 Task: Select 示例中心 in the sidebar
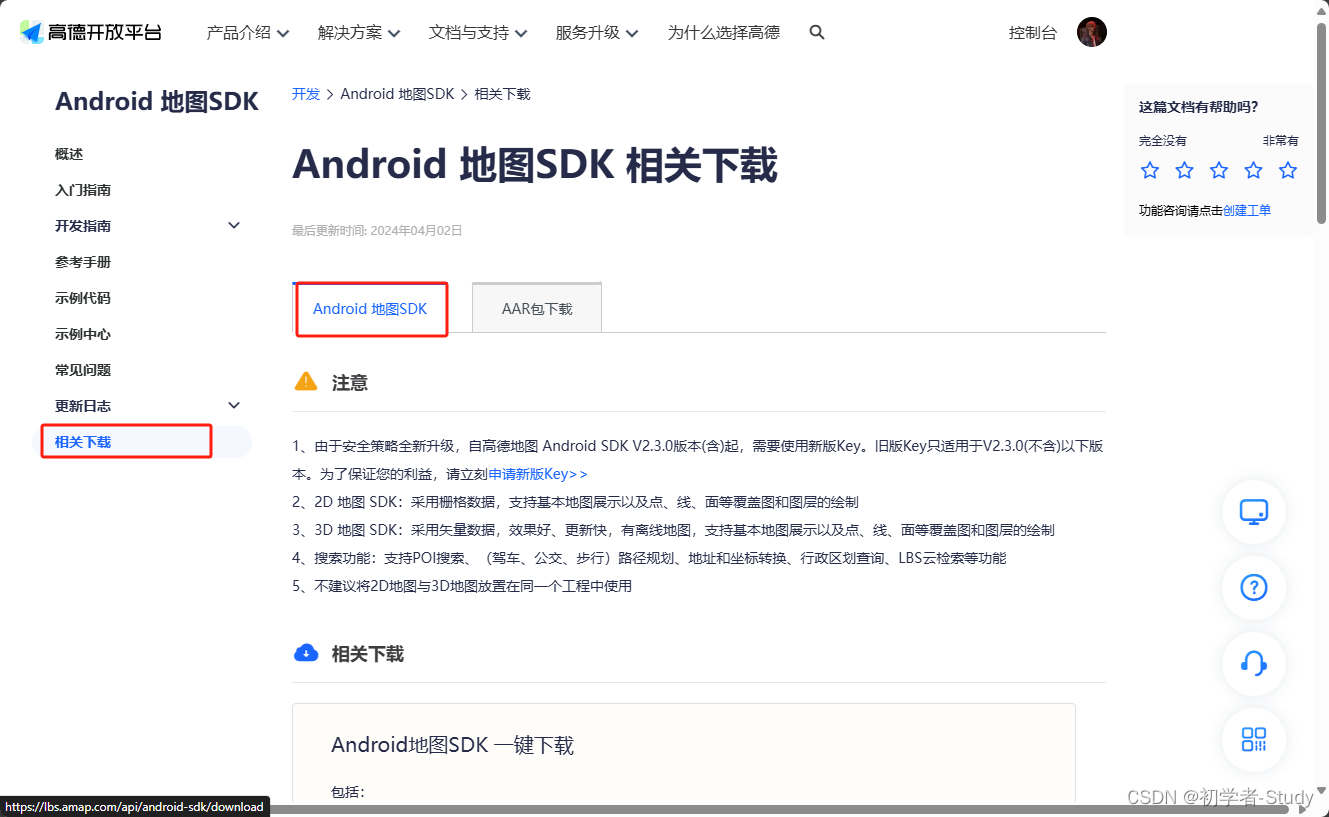[x=83, y=334]
